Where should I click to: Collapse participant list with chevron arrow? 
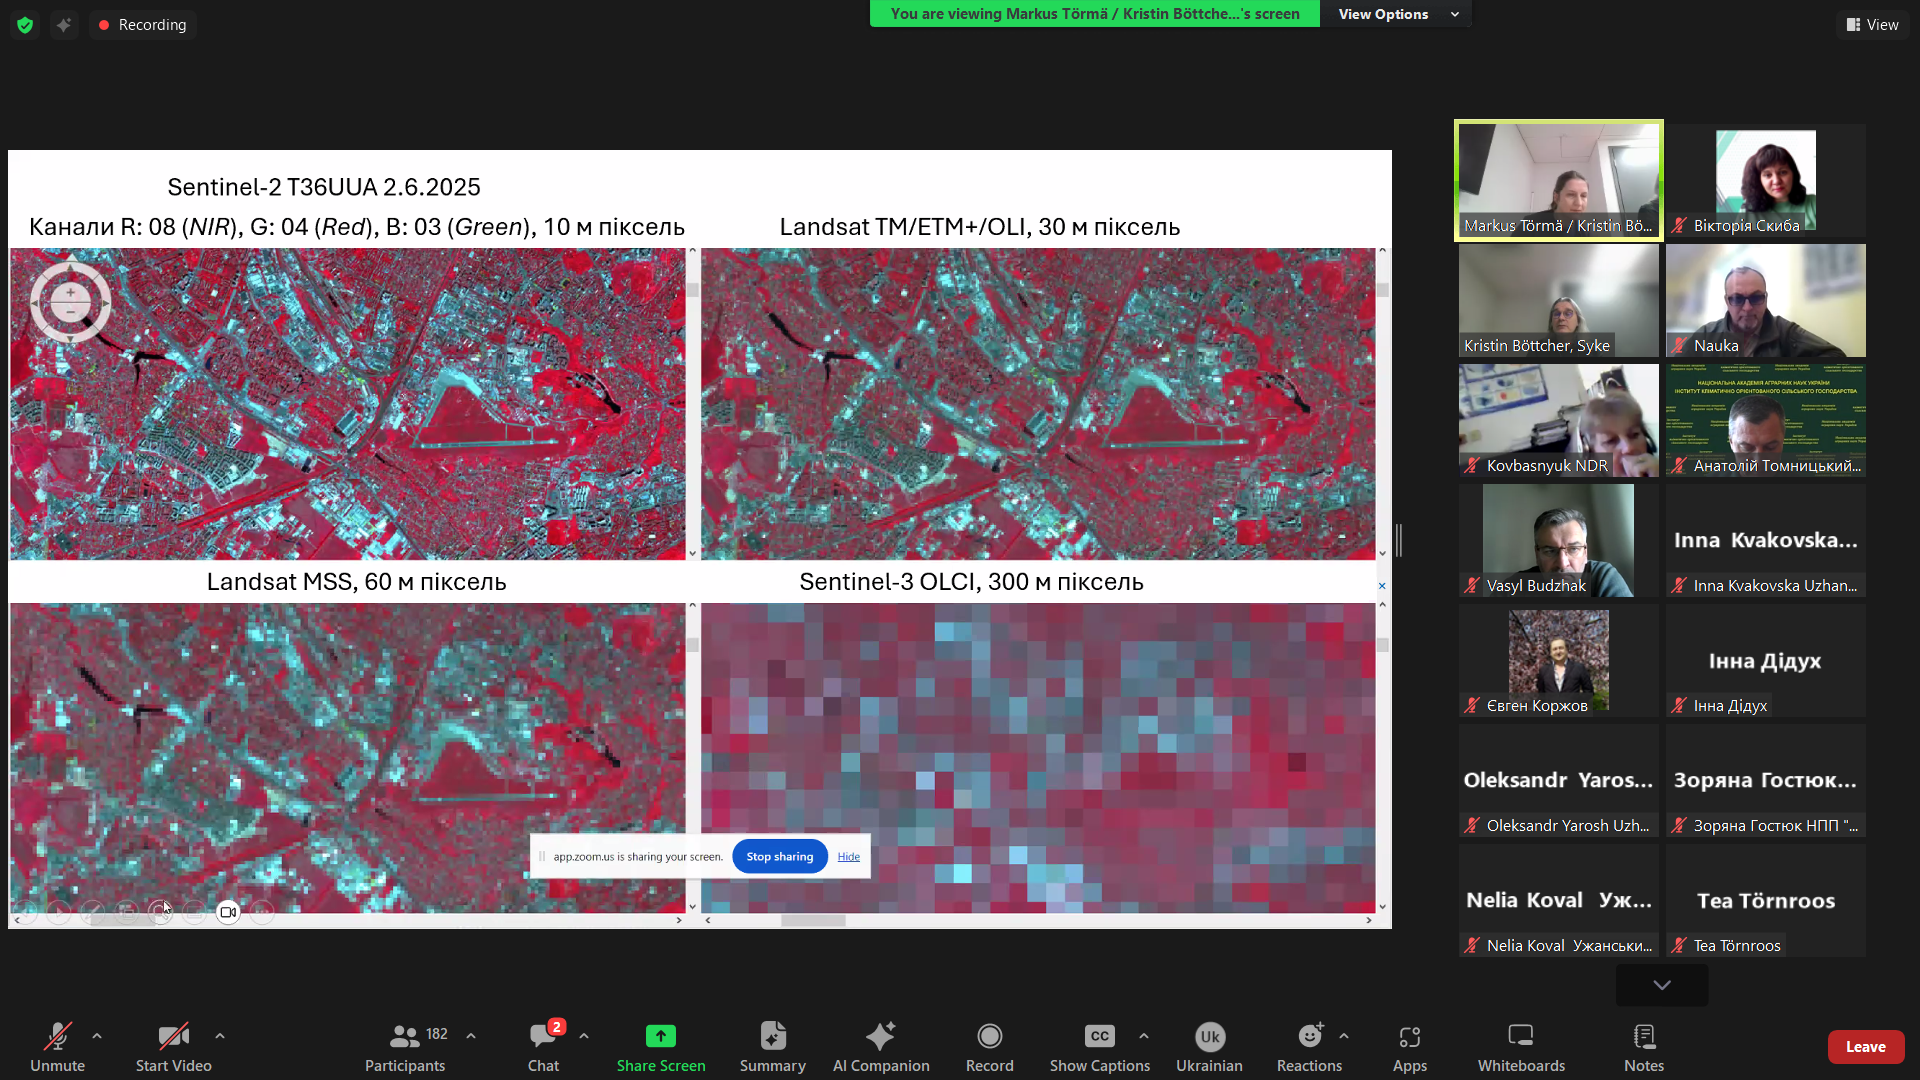point(1661,985)
